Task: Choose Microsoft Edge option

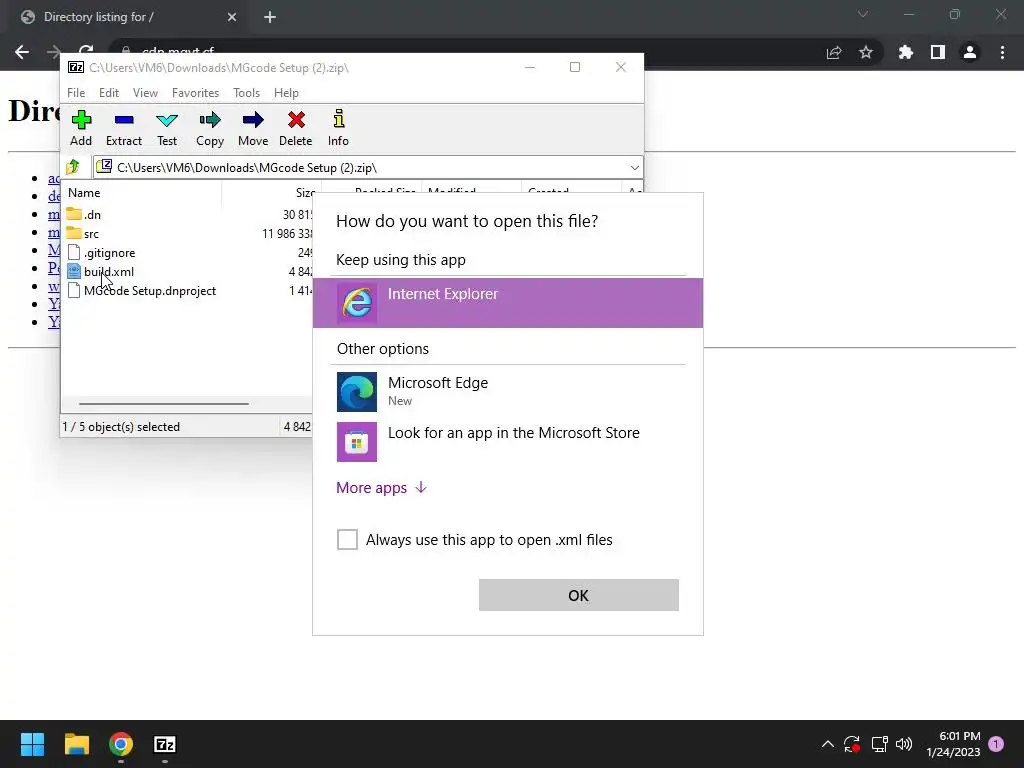Action: [x=507, y=391]
